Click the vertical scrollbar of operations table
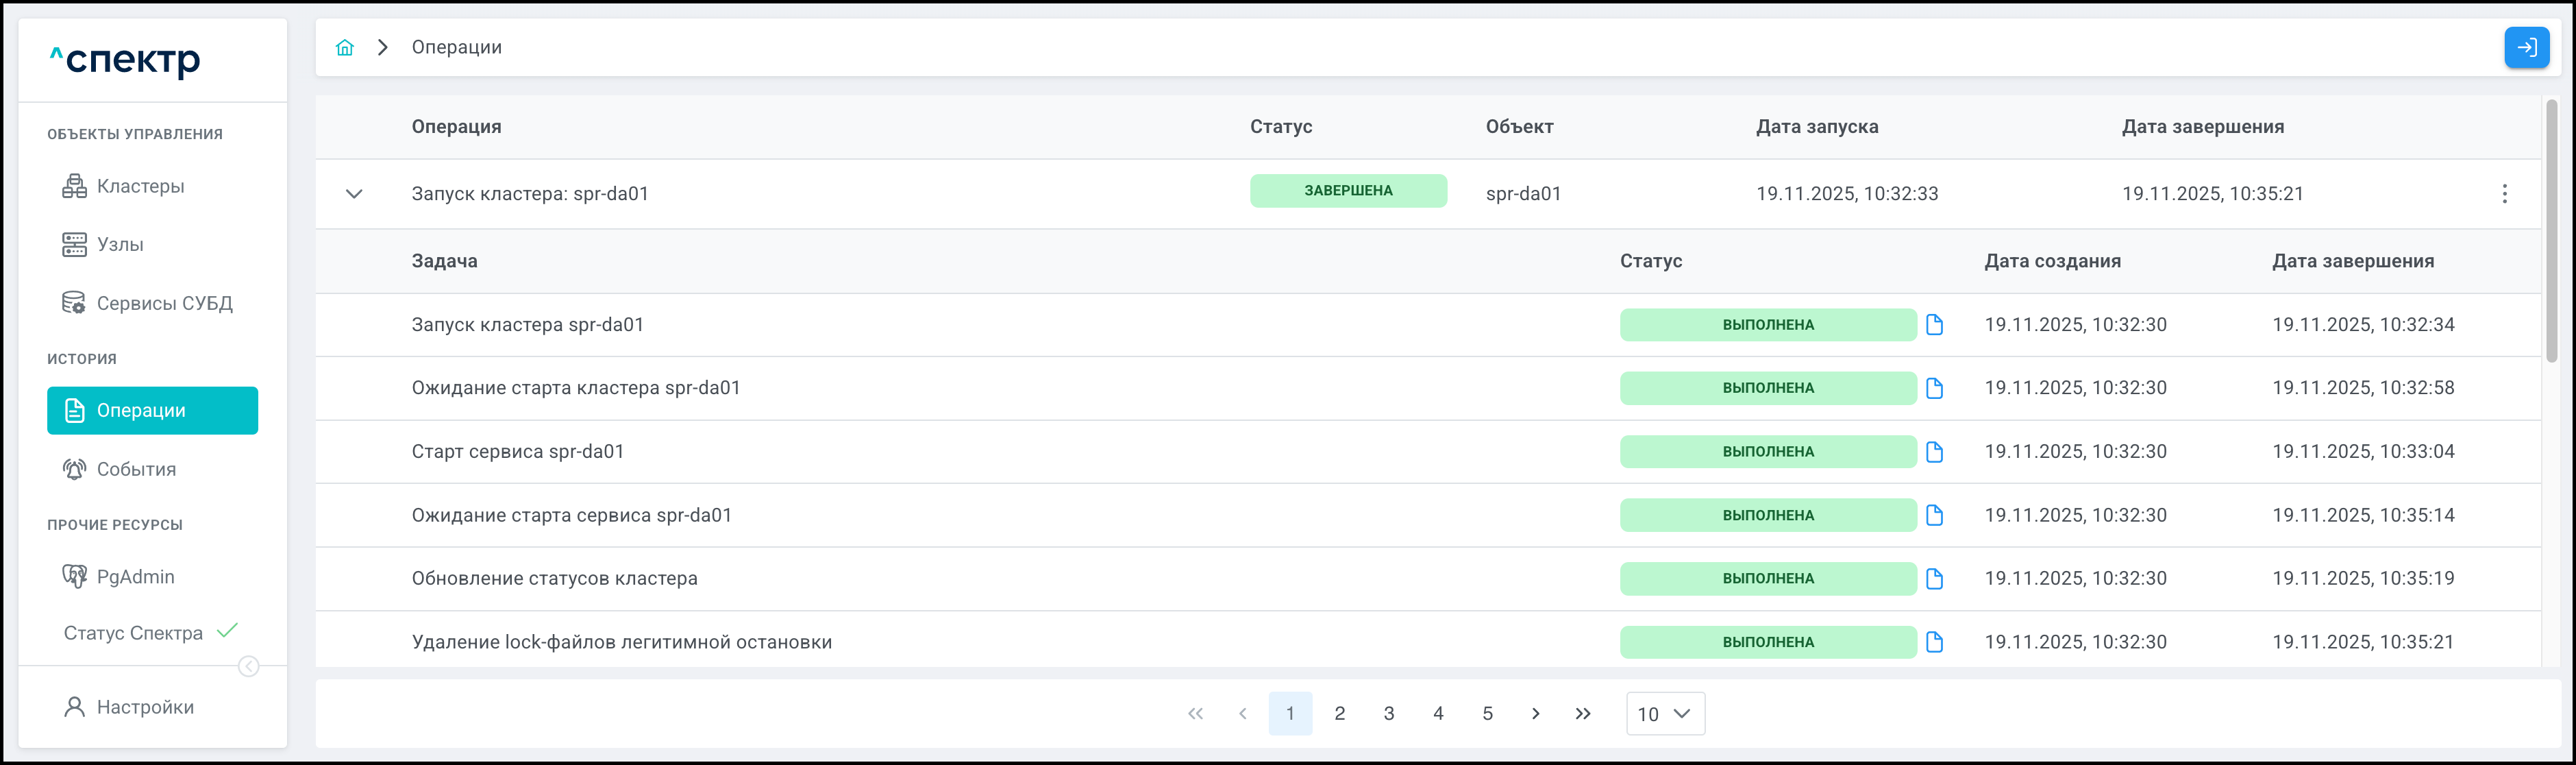The width and height of the screenshot is (2576, 765). tap(2551, 230)
